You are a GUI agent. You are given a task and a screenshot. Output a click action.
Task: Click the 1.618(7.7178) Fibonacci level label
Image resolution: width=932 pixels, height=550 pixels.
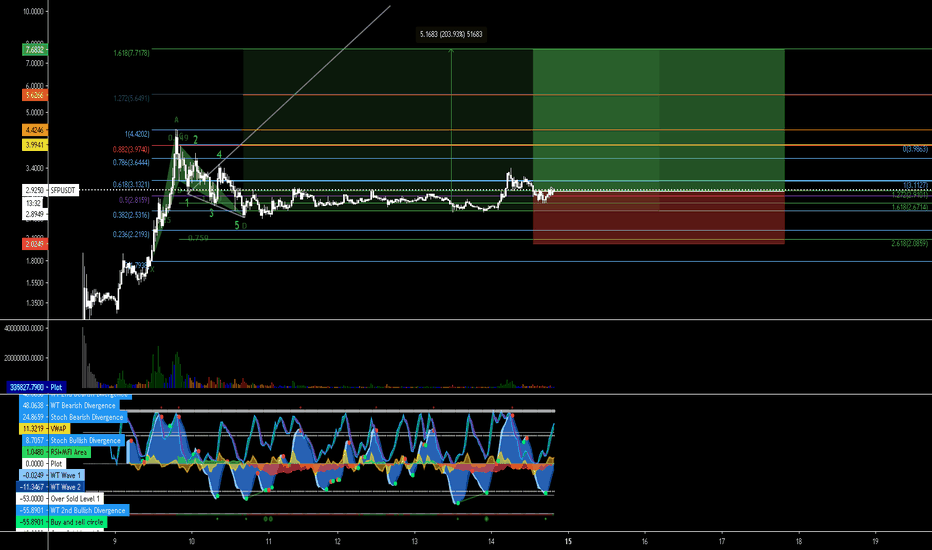pyautogui.click(x=131, y=53)
